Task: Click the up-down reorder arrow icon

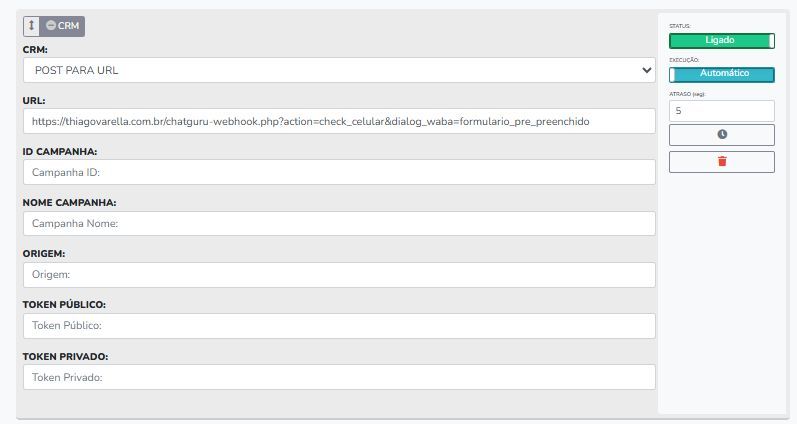Action: point(30,25)
